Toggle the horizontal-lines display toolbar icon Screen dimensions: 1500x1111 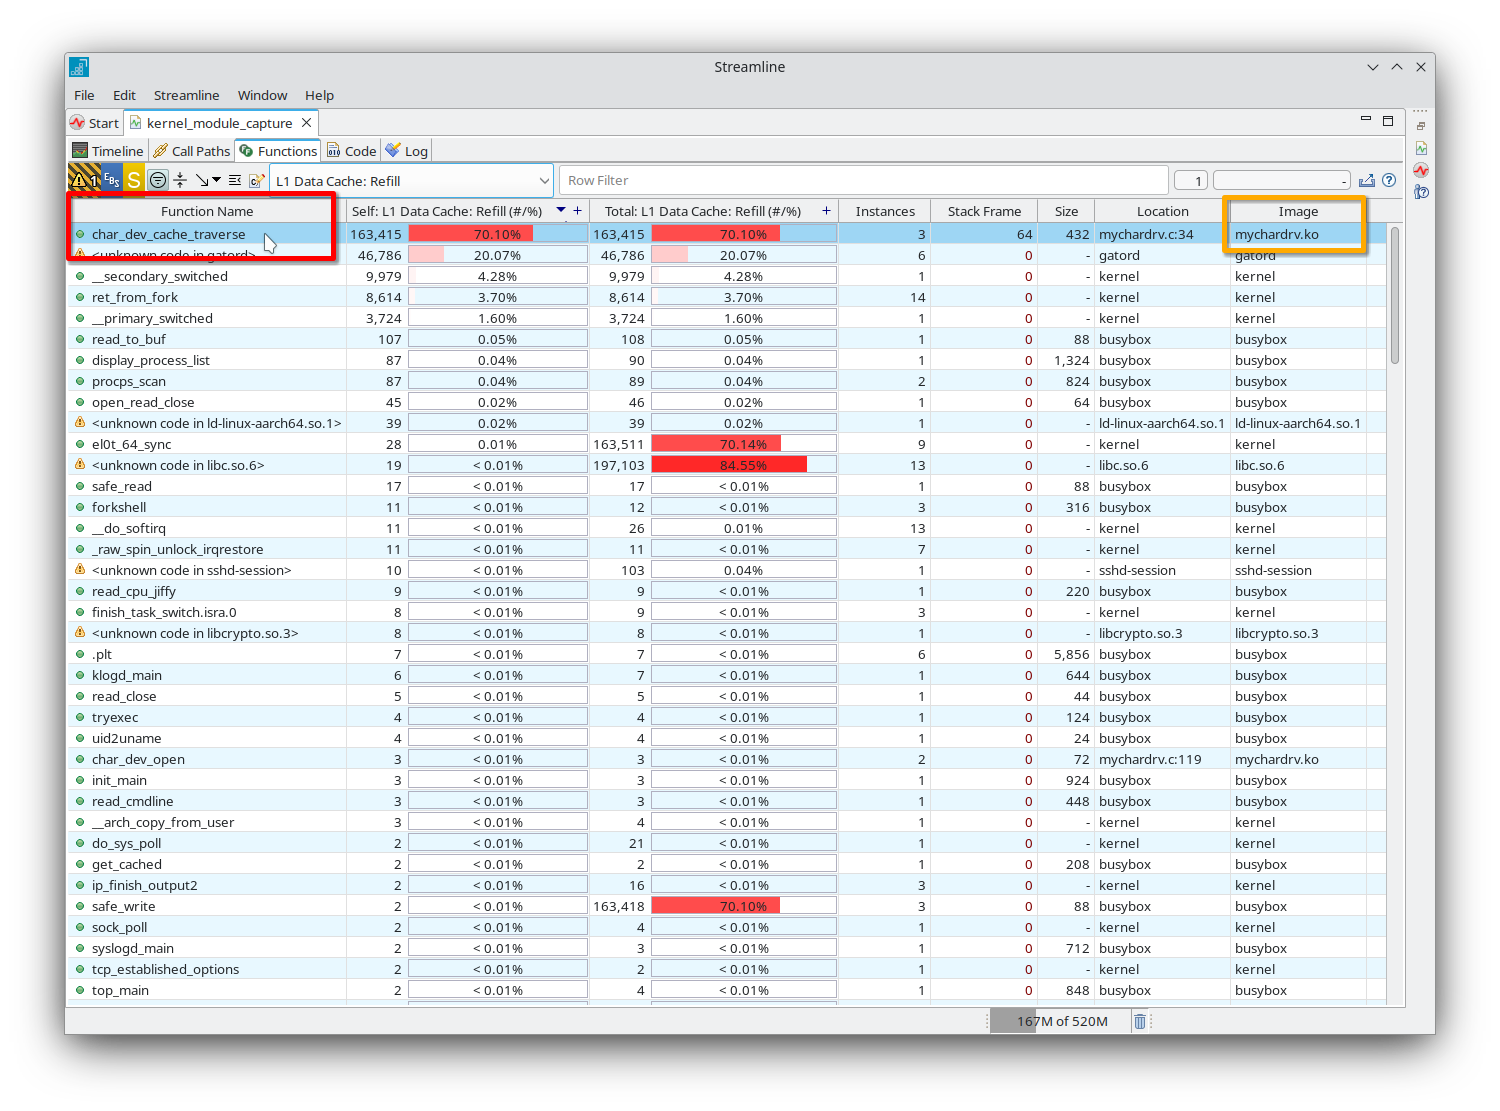point(234,179)
